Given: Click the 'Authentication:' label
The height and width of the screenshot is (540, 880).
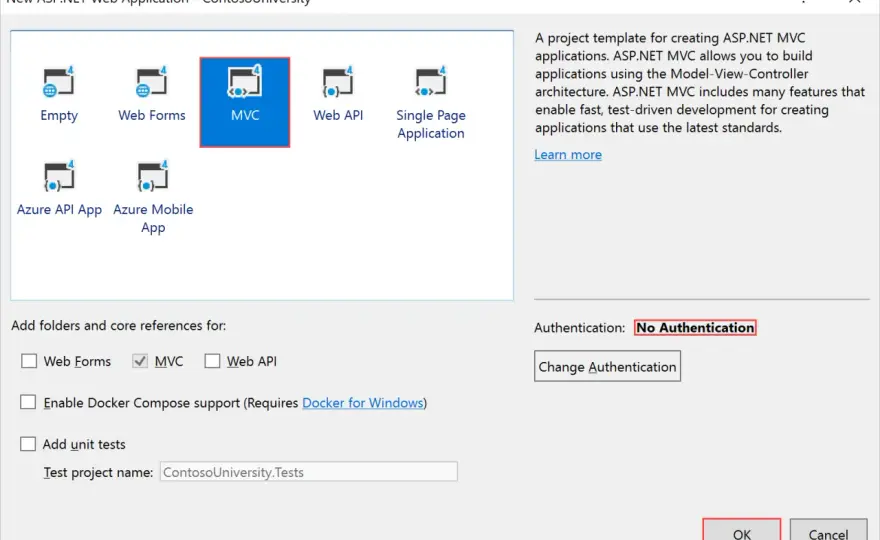Looking at the screenshot, I should pos(579,328).
